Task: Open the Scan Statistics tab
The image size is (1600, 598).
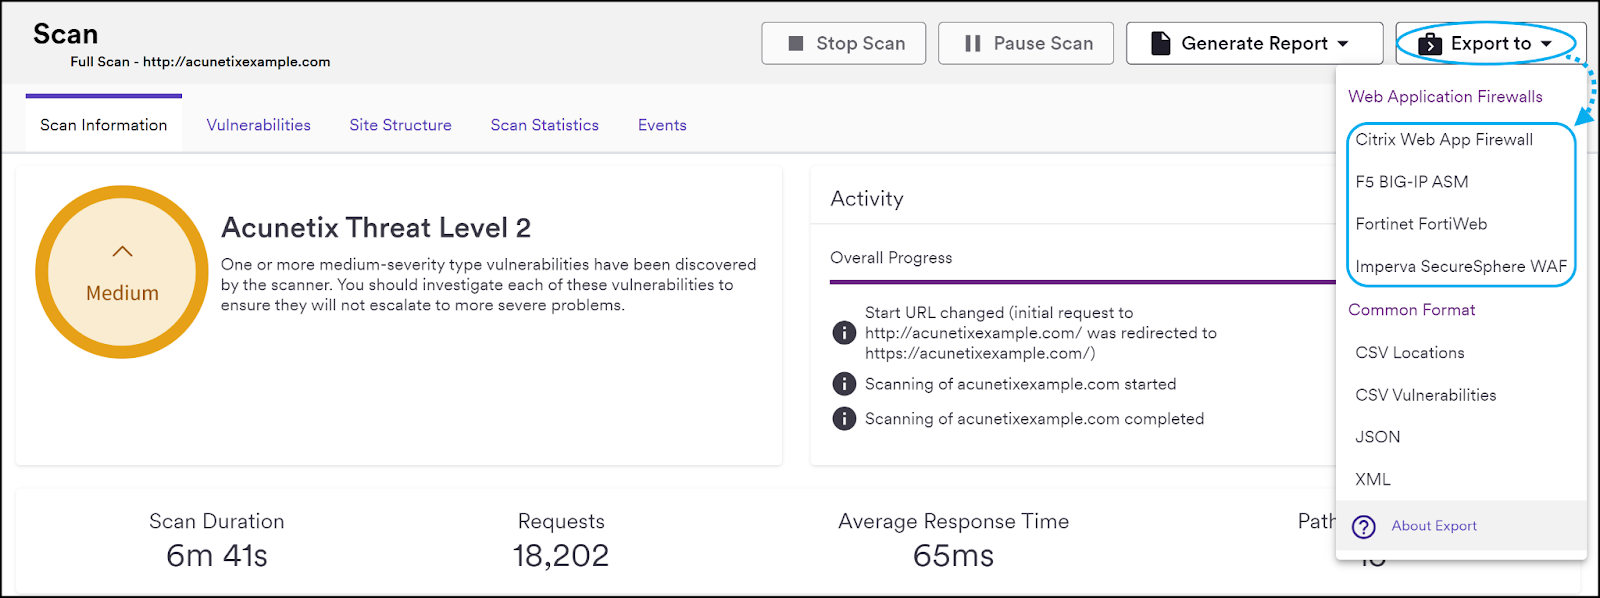Action: pos(545,125)
